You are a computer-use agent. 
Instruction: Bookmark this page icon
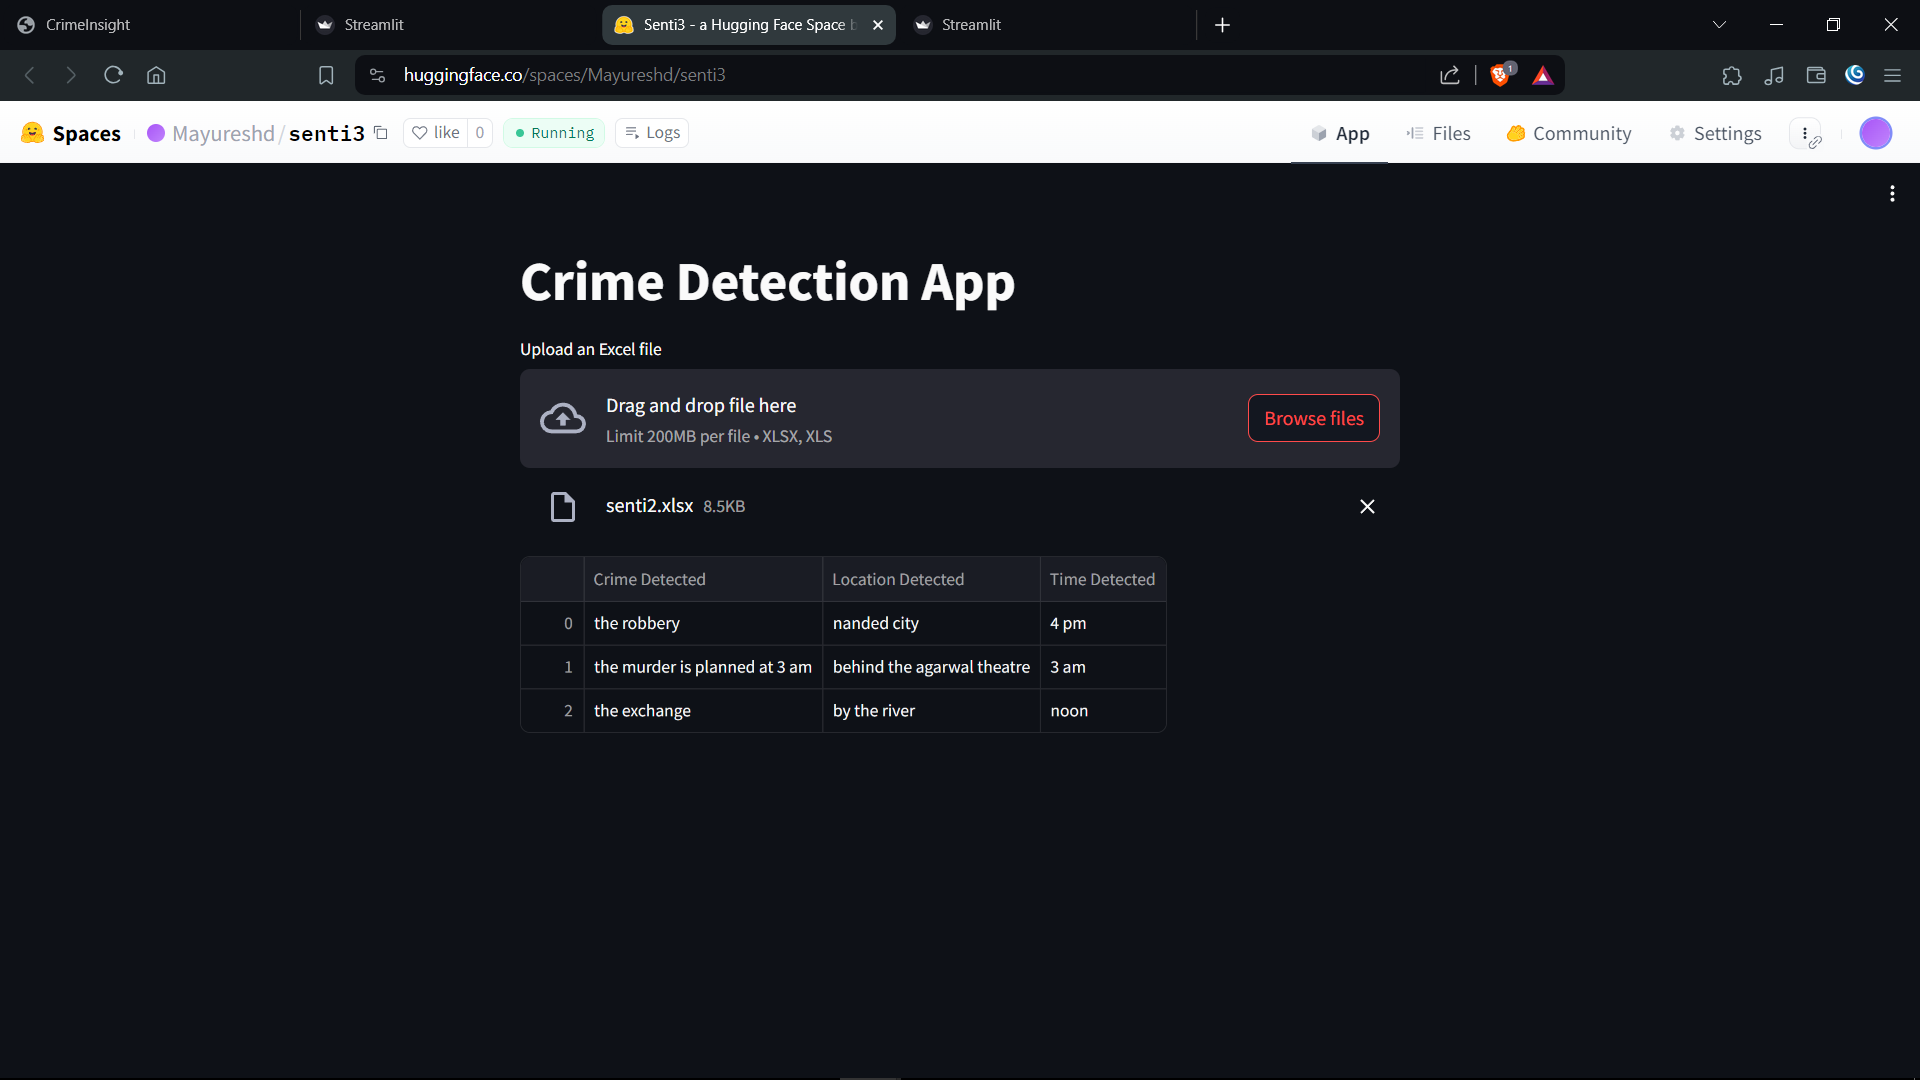pyautogui.click(x=326, y=75)
